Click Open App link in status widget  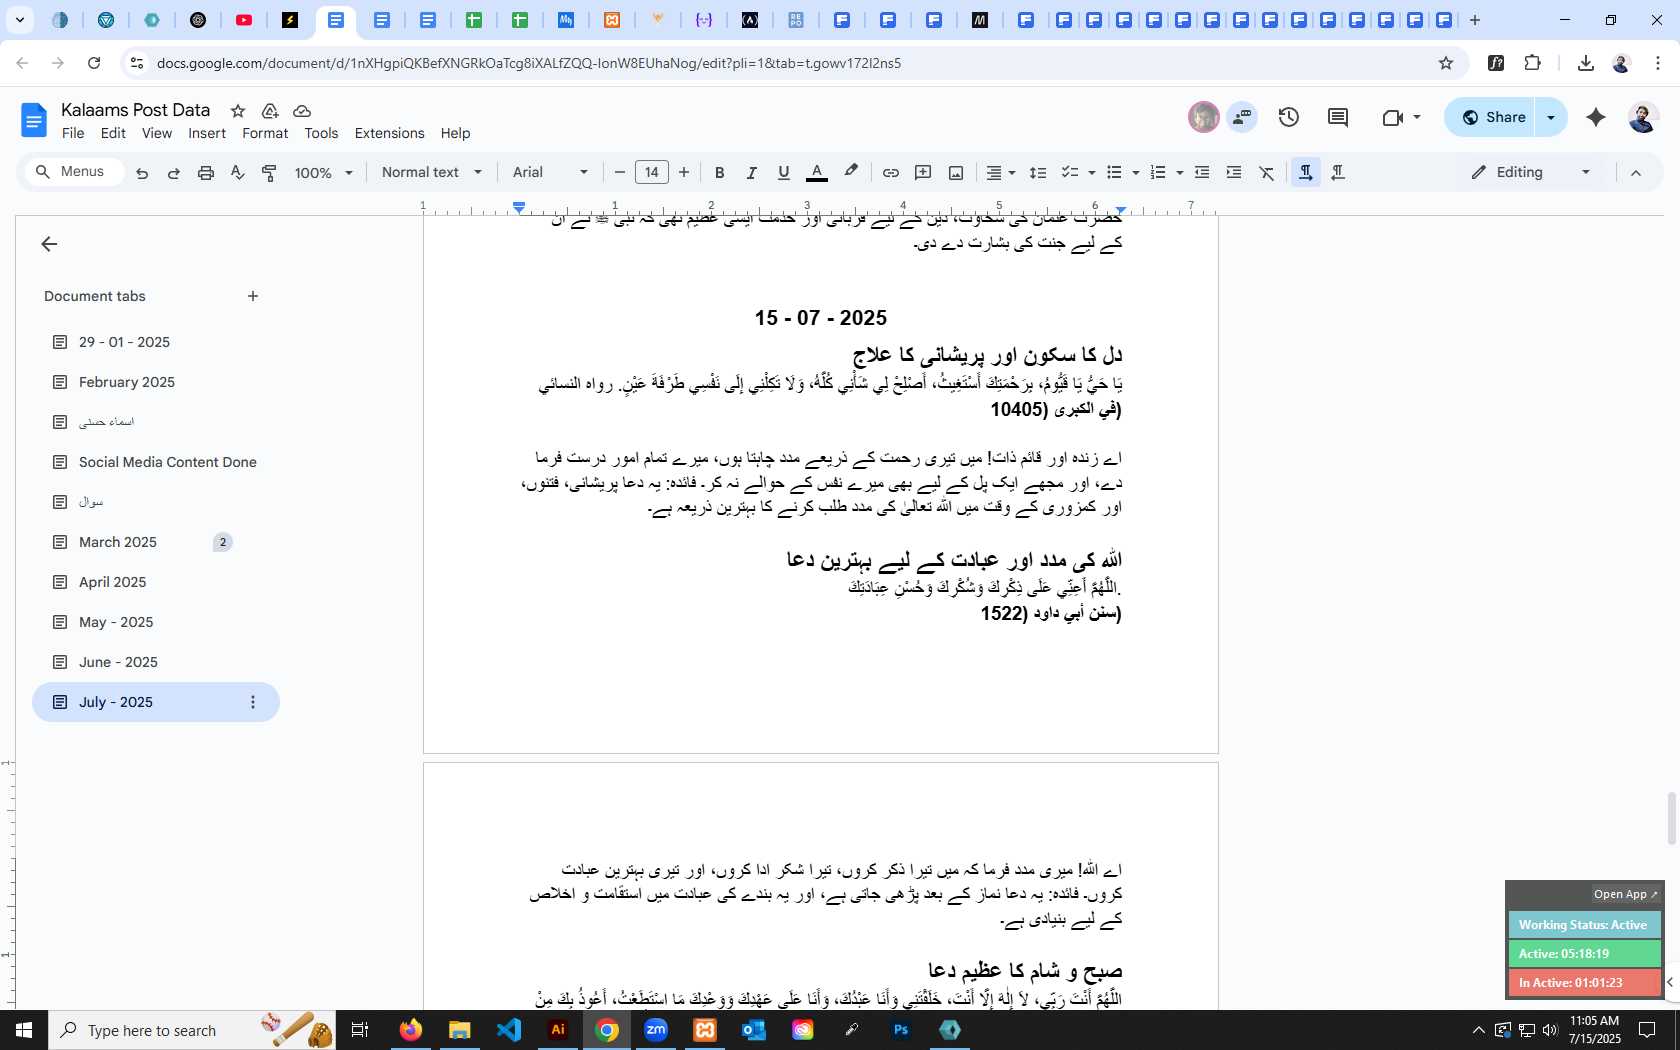[x=1625, y=894]
